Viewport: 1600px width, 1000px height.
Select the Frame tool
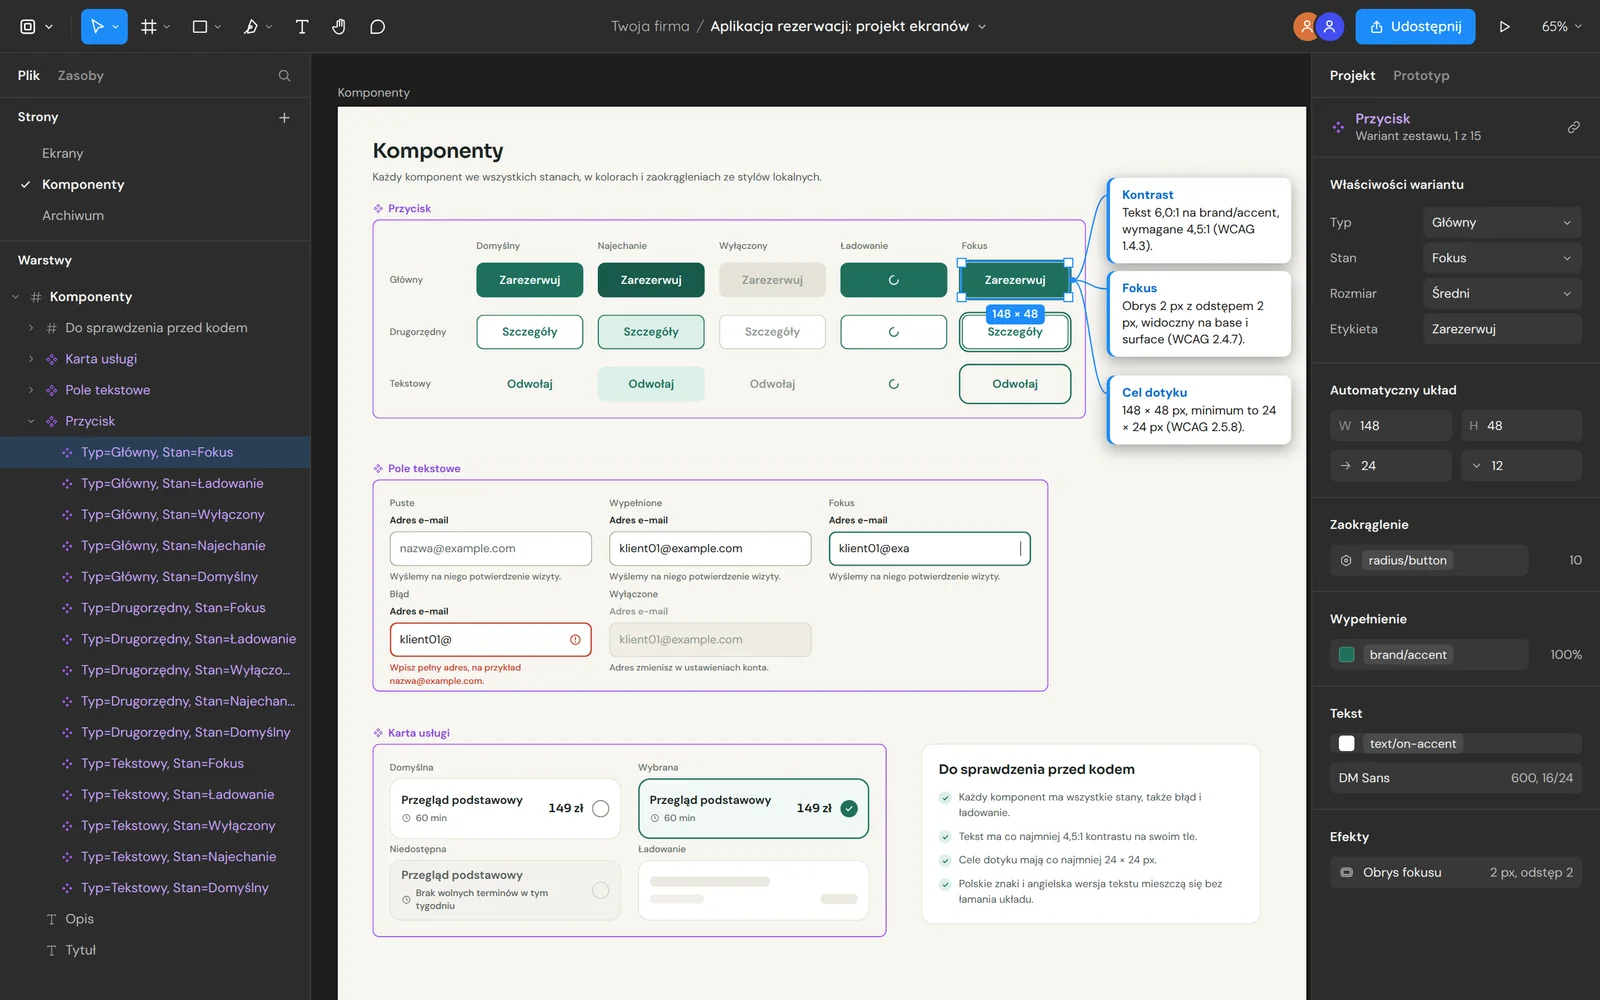click(x=149, y=27)
